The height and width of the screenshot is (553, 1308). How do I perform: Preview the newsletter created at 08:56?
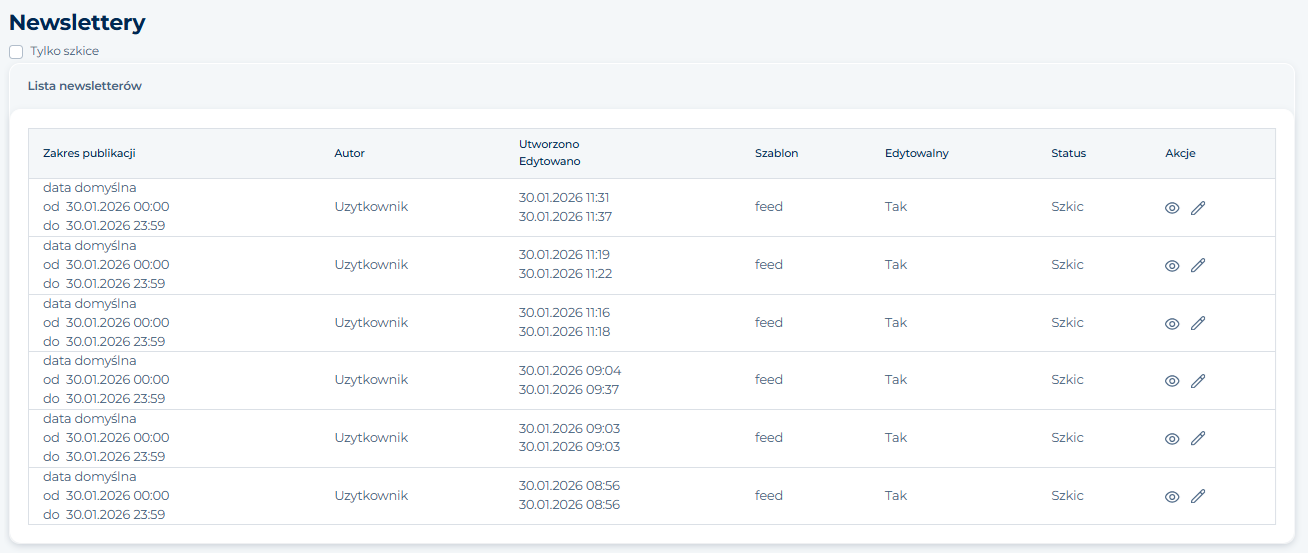click(1172, 497)
